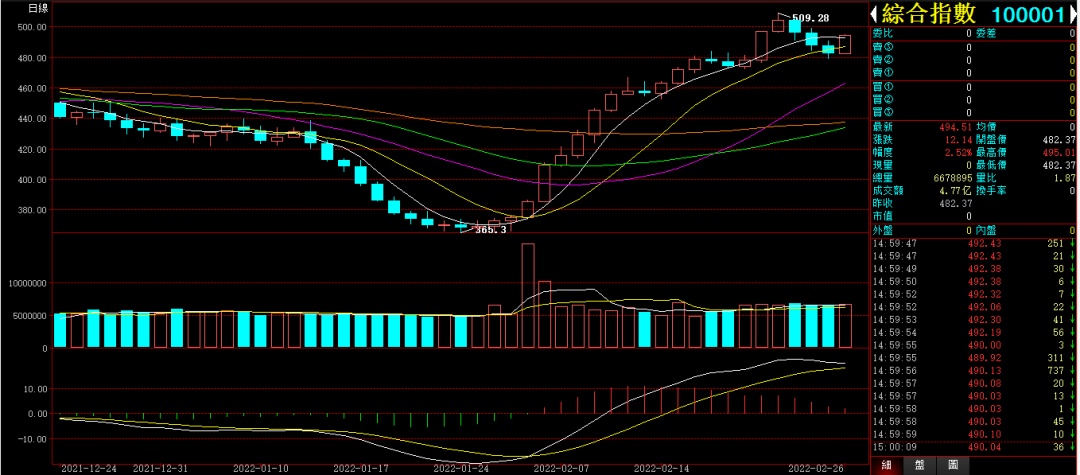
Task: Click the tallest volume bar
Action: (528, 295)
